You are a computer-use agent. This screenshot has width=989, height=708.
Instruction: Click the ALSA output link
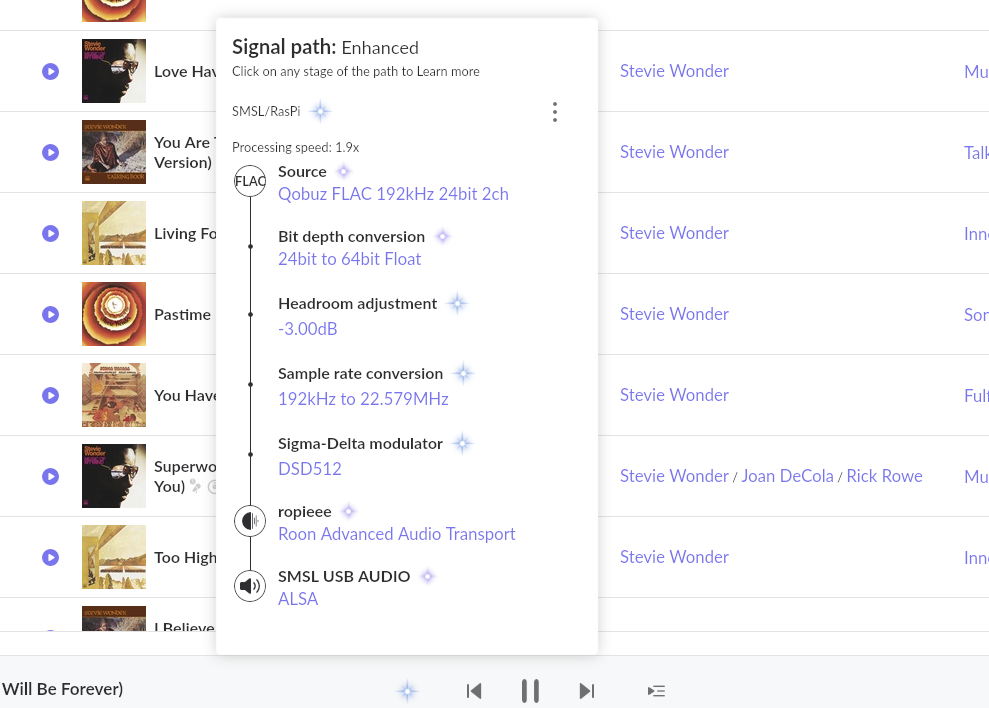click(x=298, y=599)
